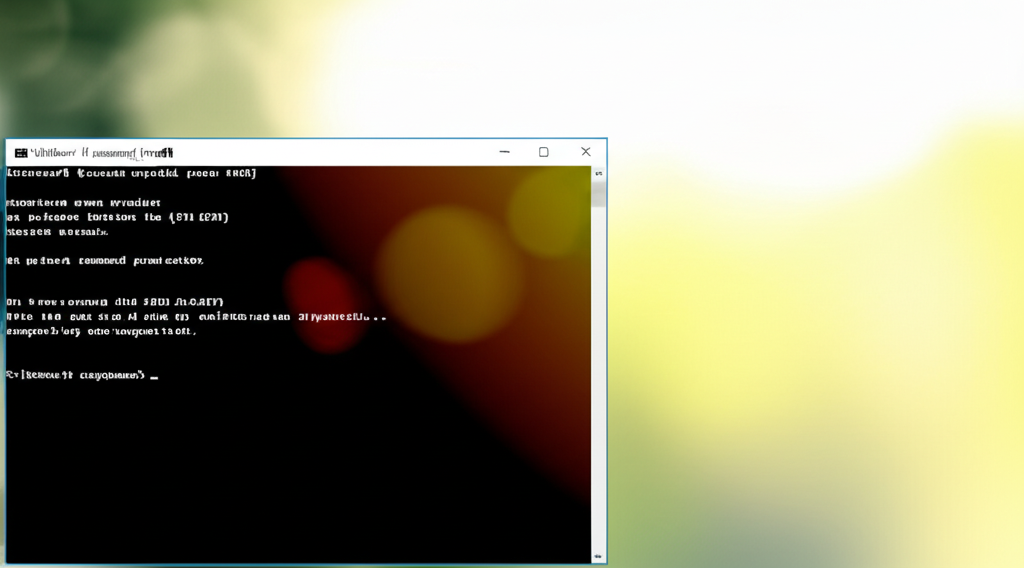Click the large yellow circle inside the console
This screenshot has height=568, width=1024.
450,260
